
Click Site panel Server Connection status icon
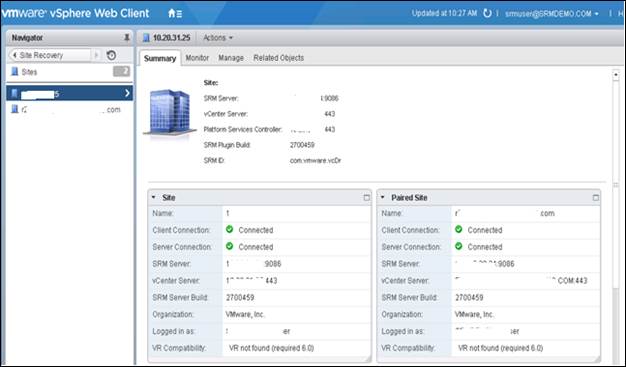point(230,246)
